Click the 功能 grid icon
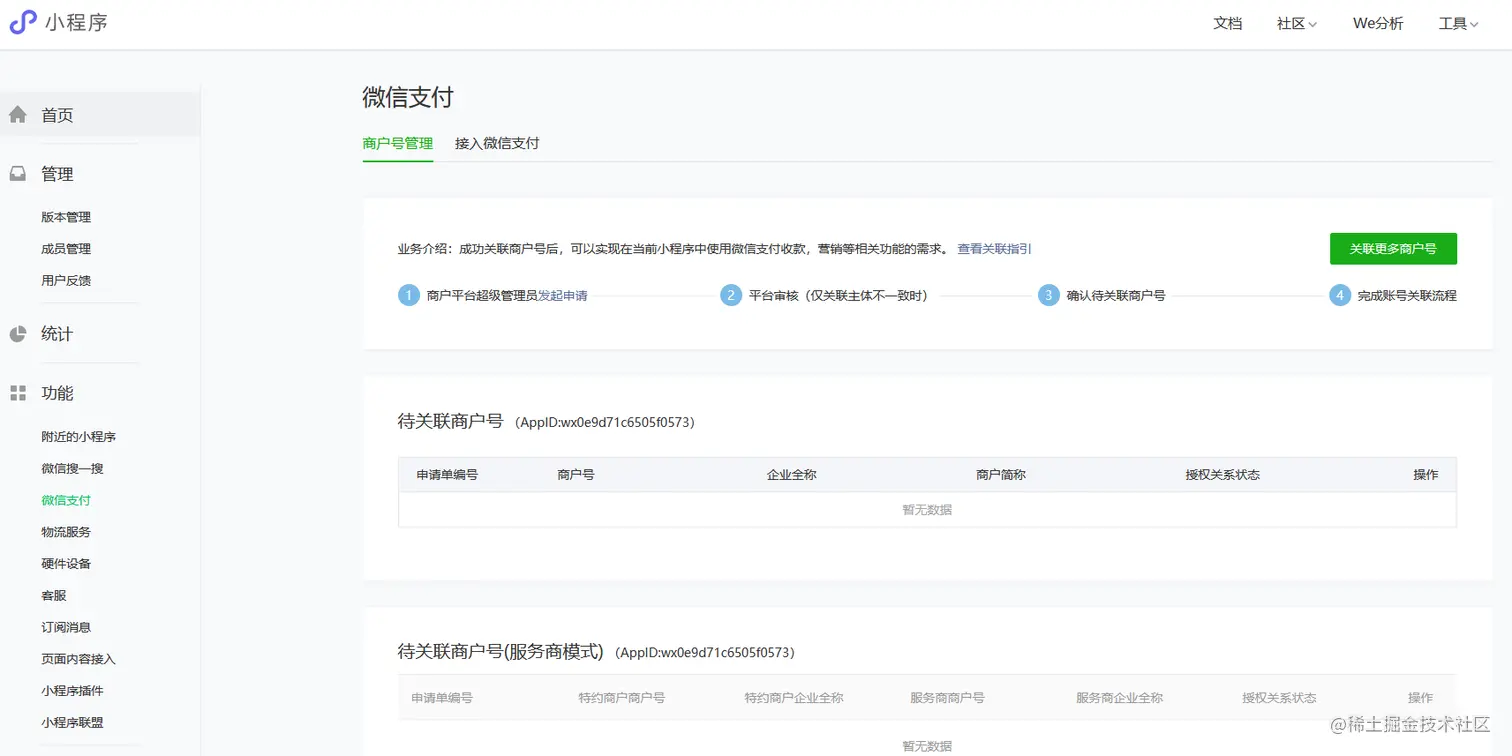Image resolution: width=1512 pixels, height=756 pixels. (x=18, y=393)
